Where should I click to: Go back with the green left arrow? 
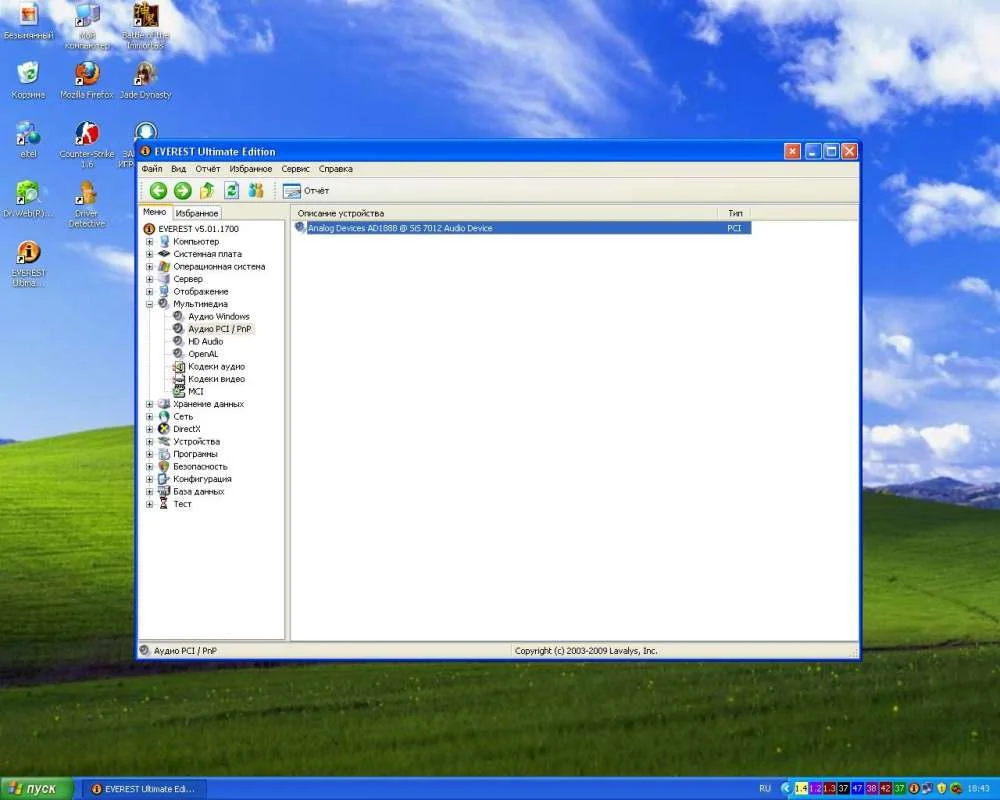click(x=158, y=190)
